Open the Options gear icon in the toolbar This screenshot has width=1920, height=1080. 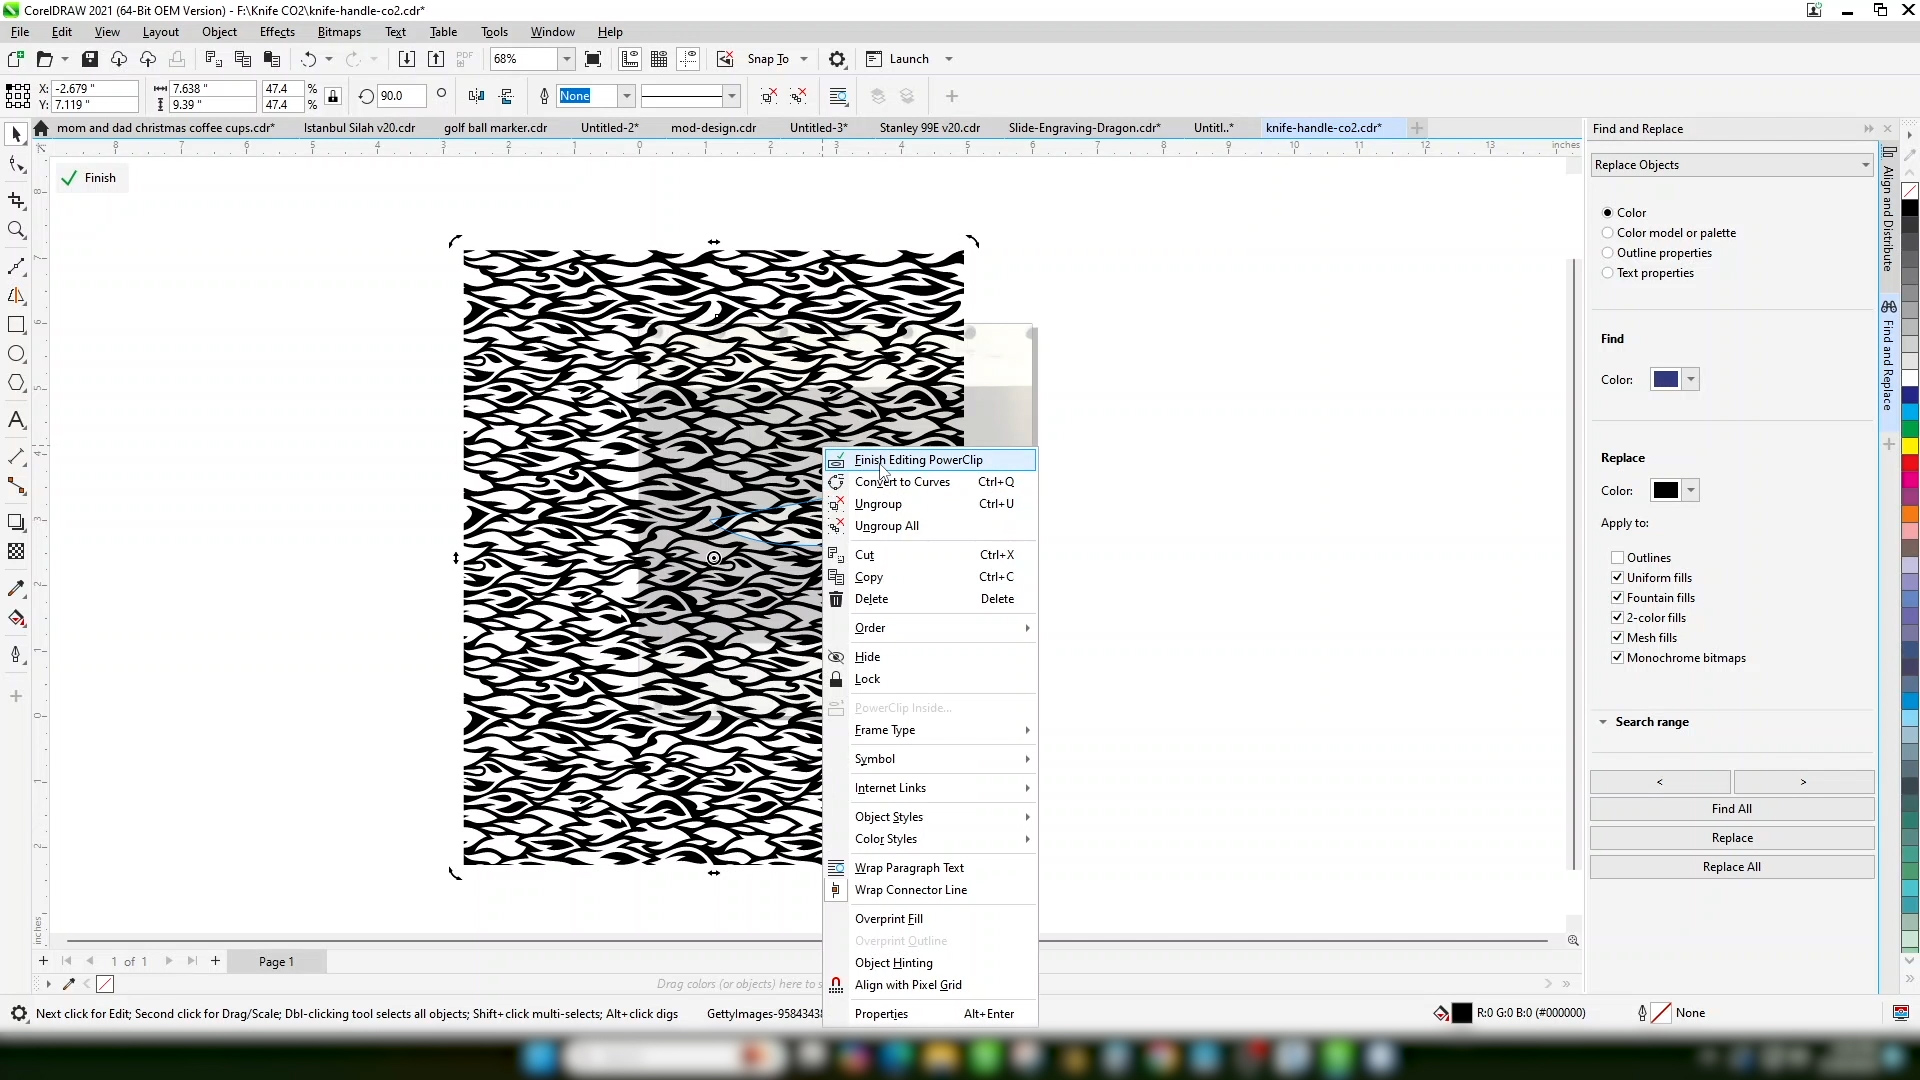coord(838,59)
